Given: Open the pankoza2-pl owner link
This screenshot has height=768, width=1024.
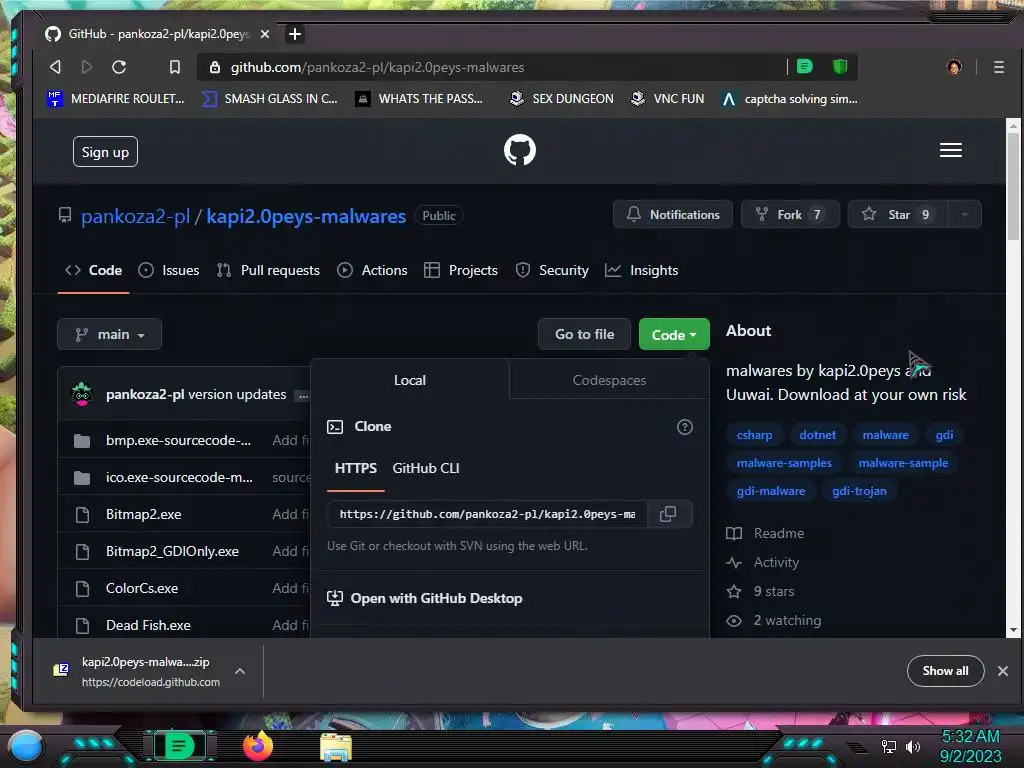Looking at the screenshot, I should point(135,216).
